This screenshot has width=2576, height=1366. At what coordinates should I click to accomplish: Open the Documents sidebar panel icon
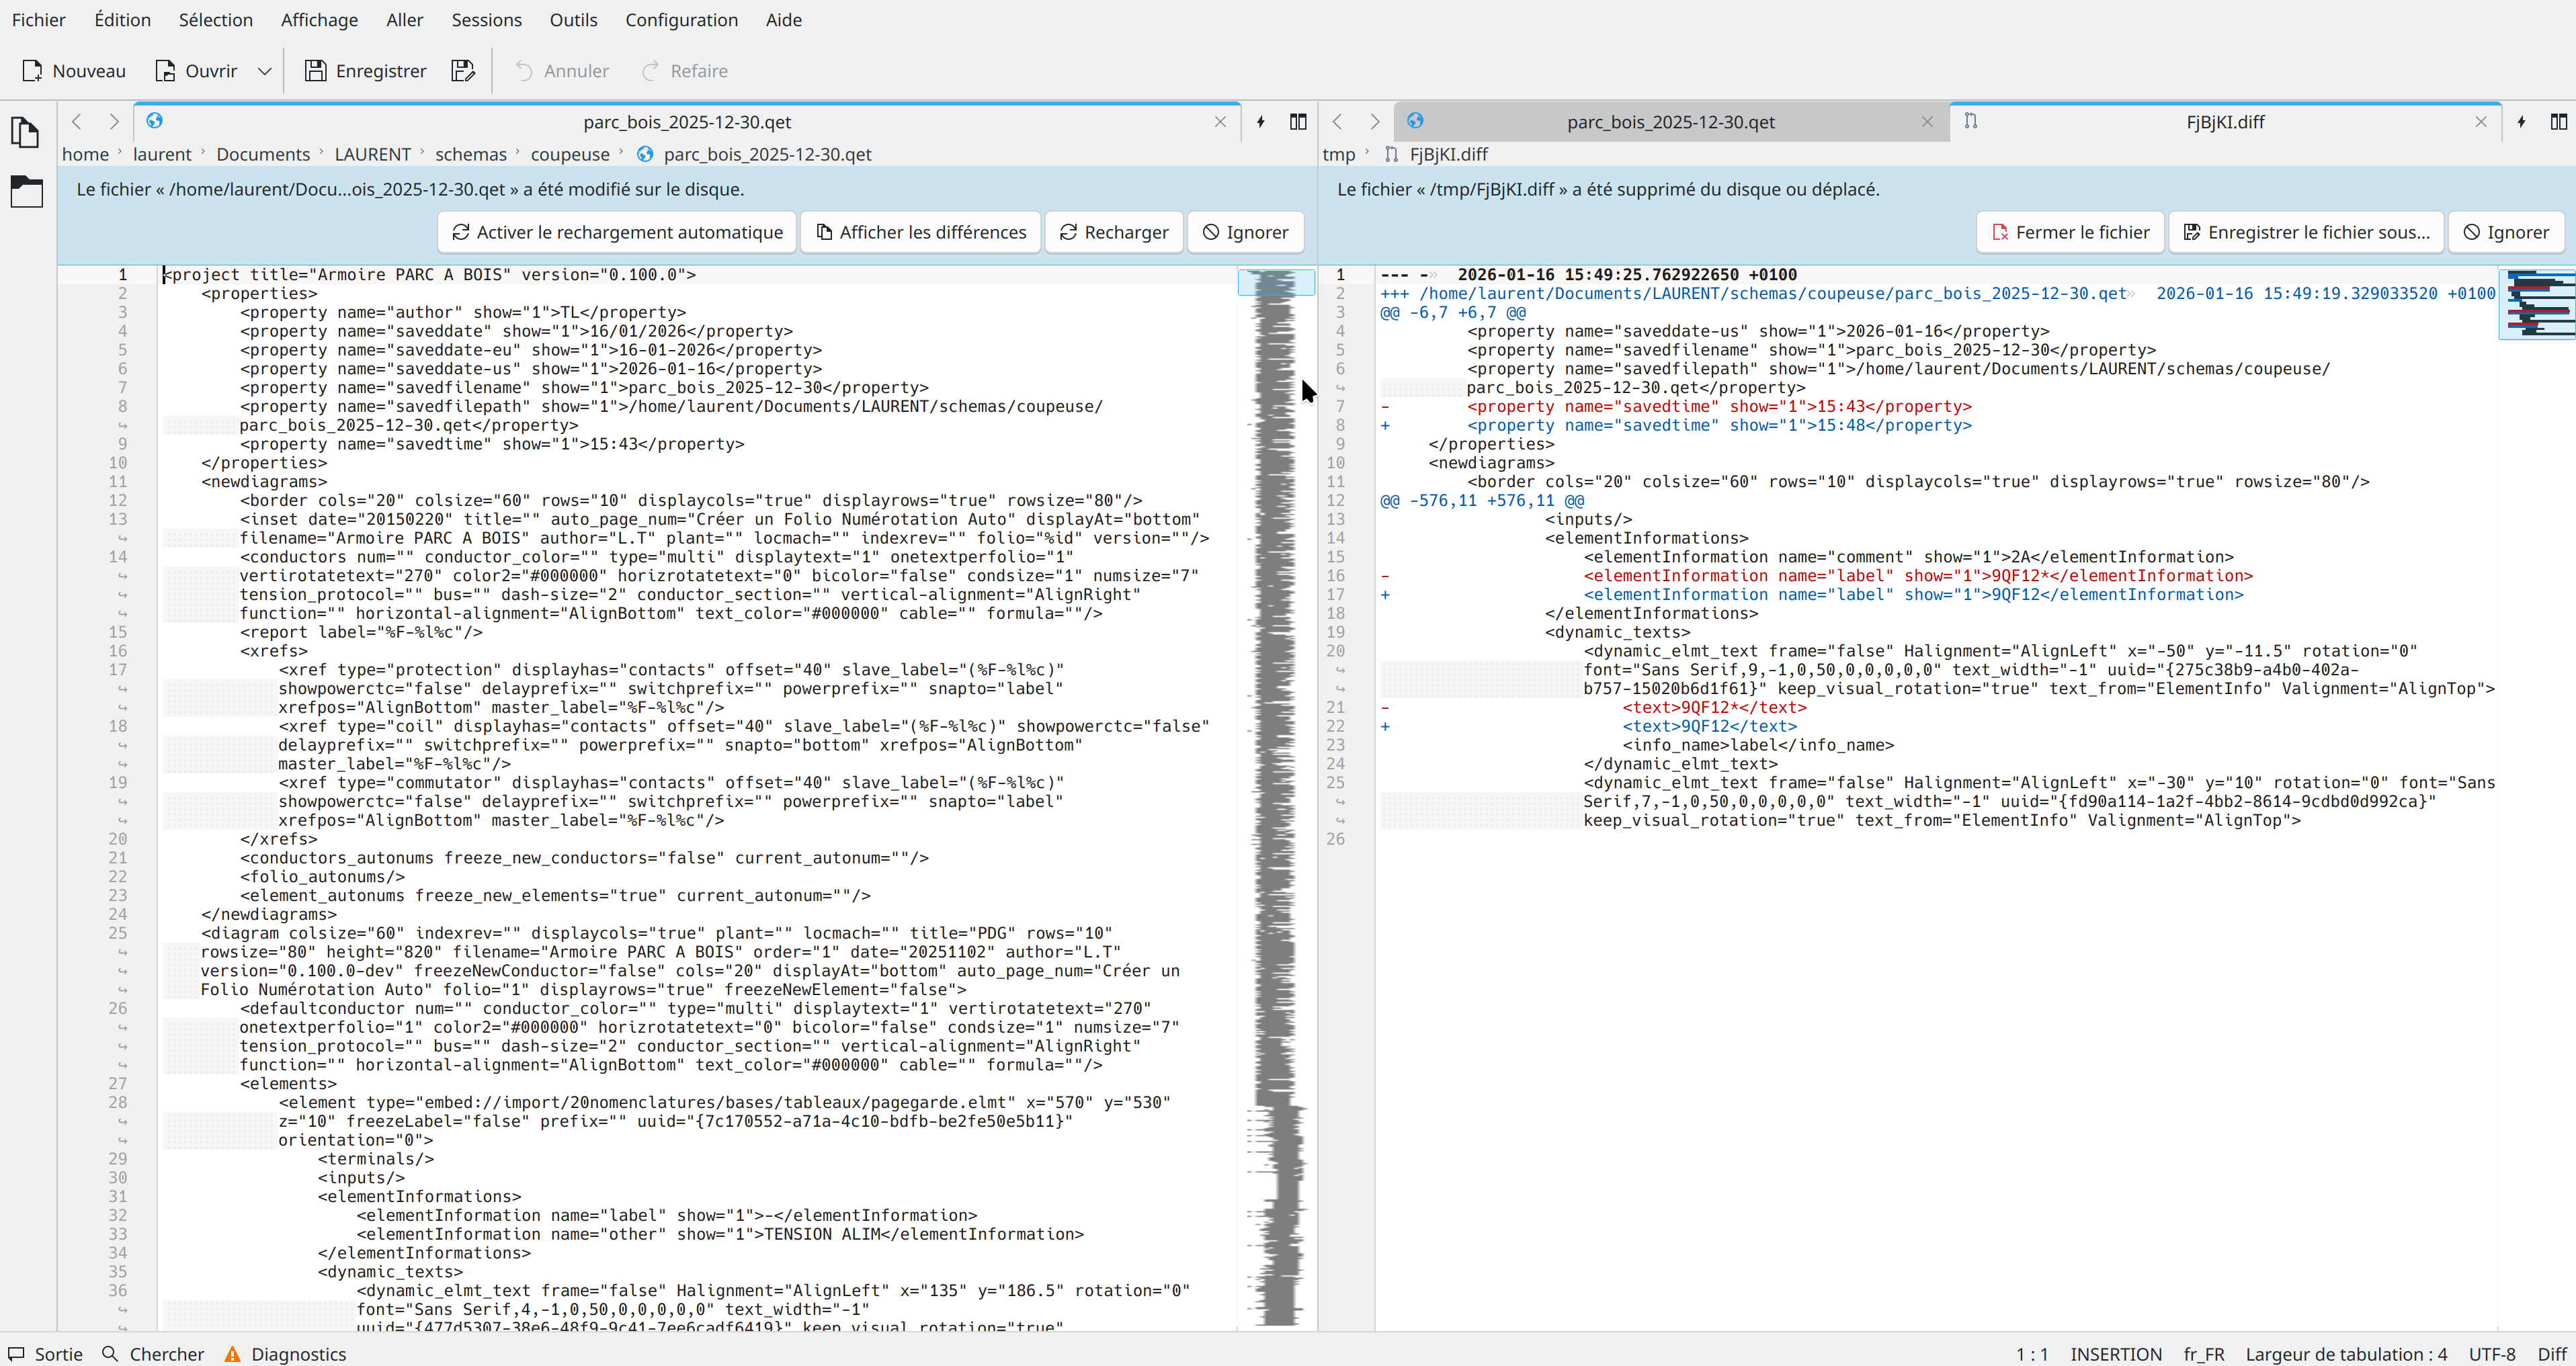[x=26, y=132]
